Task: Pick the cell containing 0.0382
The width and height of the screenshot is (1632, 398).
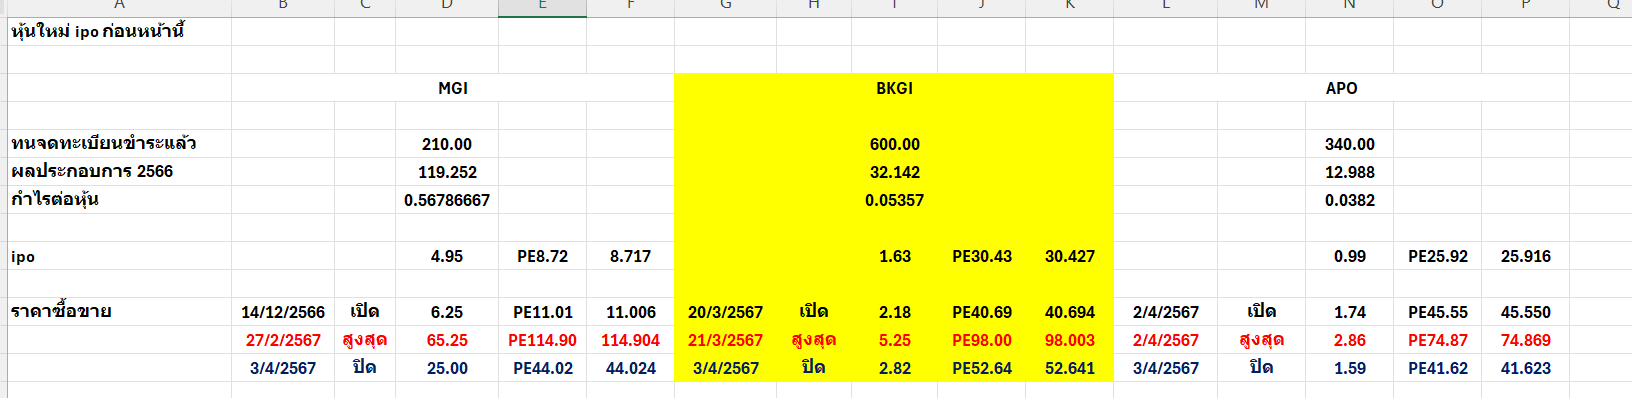Action: 1349,200
